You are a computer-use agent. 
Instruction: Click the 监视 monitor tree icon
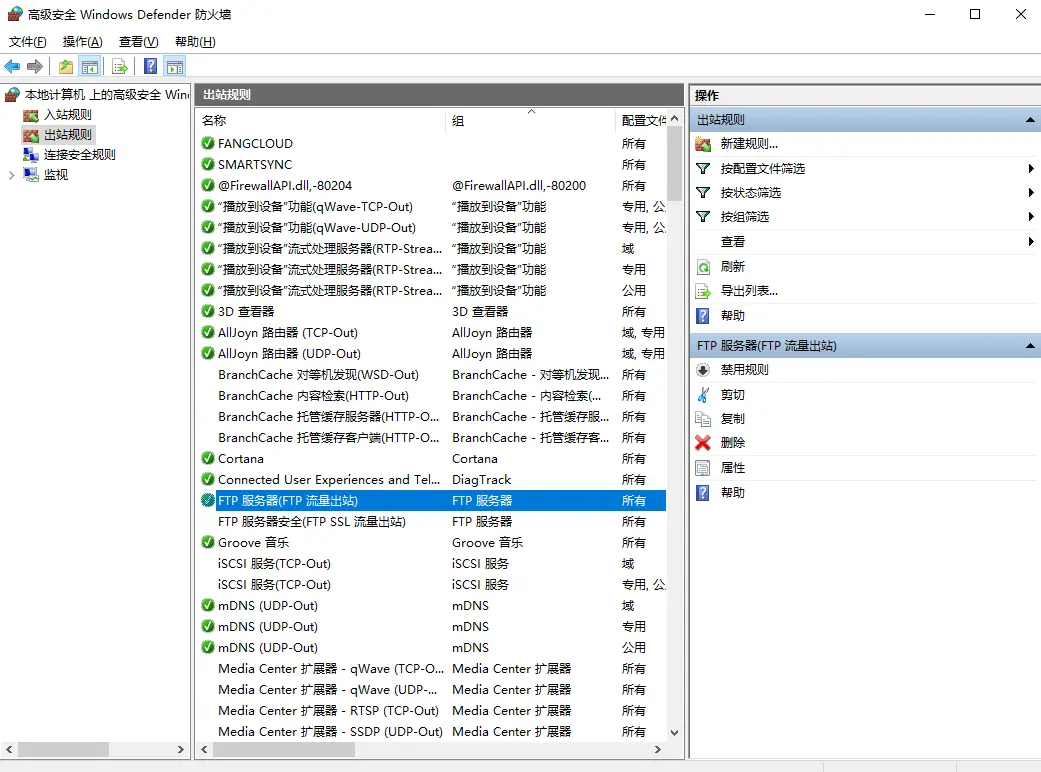31,175
